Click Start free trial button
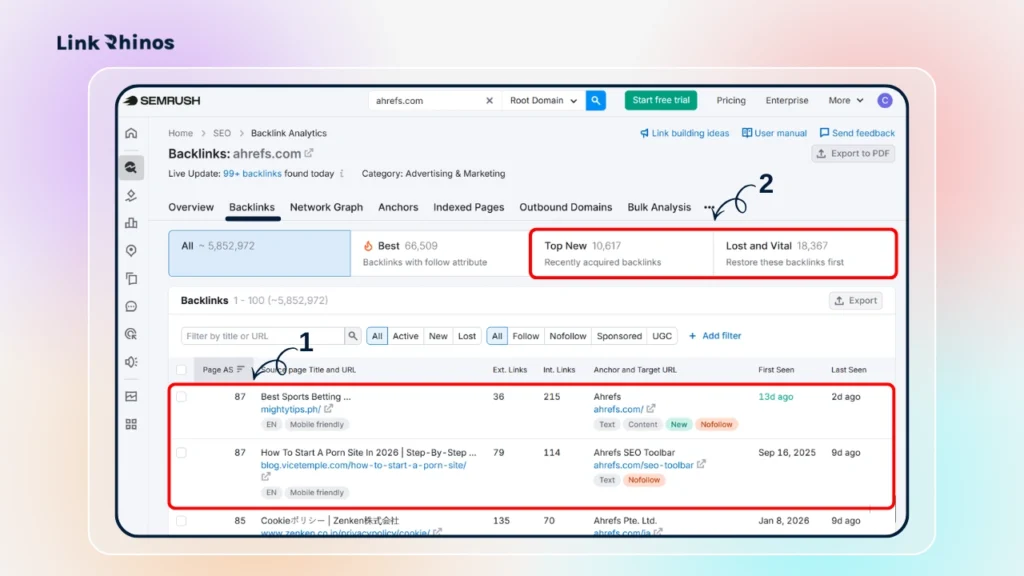1024x576 pixels. coord(661,101)
